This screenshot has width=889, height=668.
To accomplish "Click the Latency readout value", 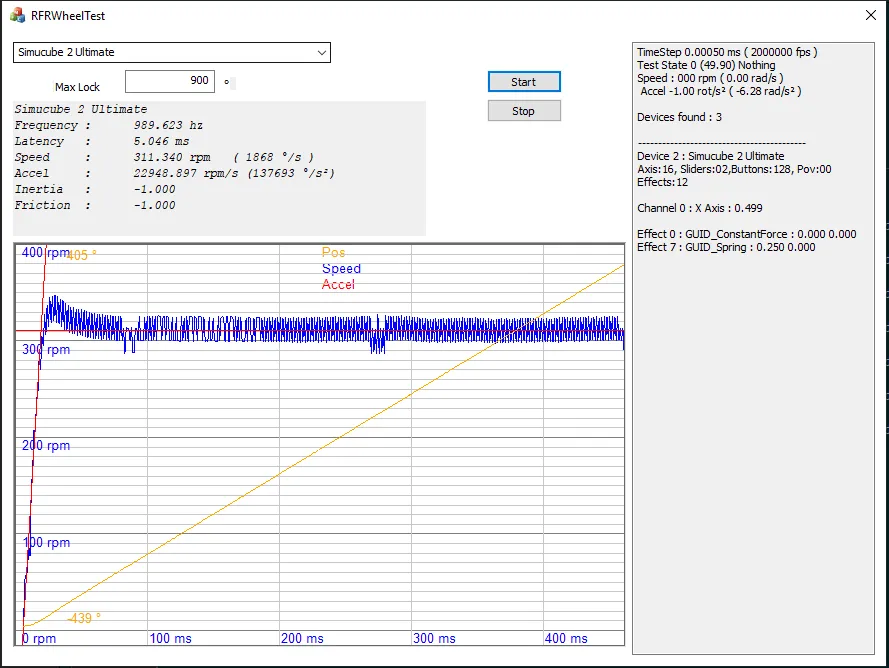I will tap(161, 142).
